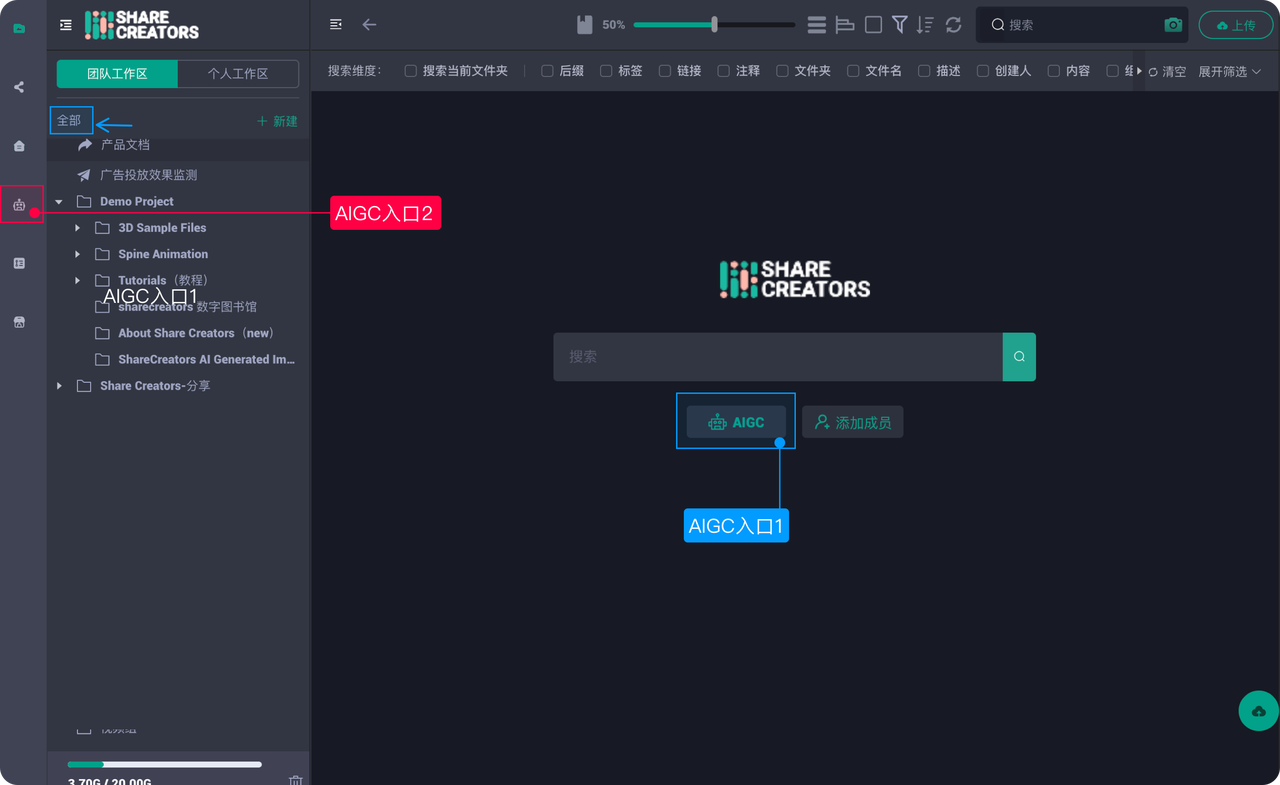Open the sort order icon

coord(926,24)
